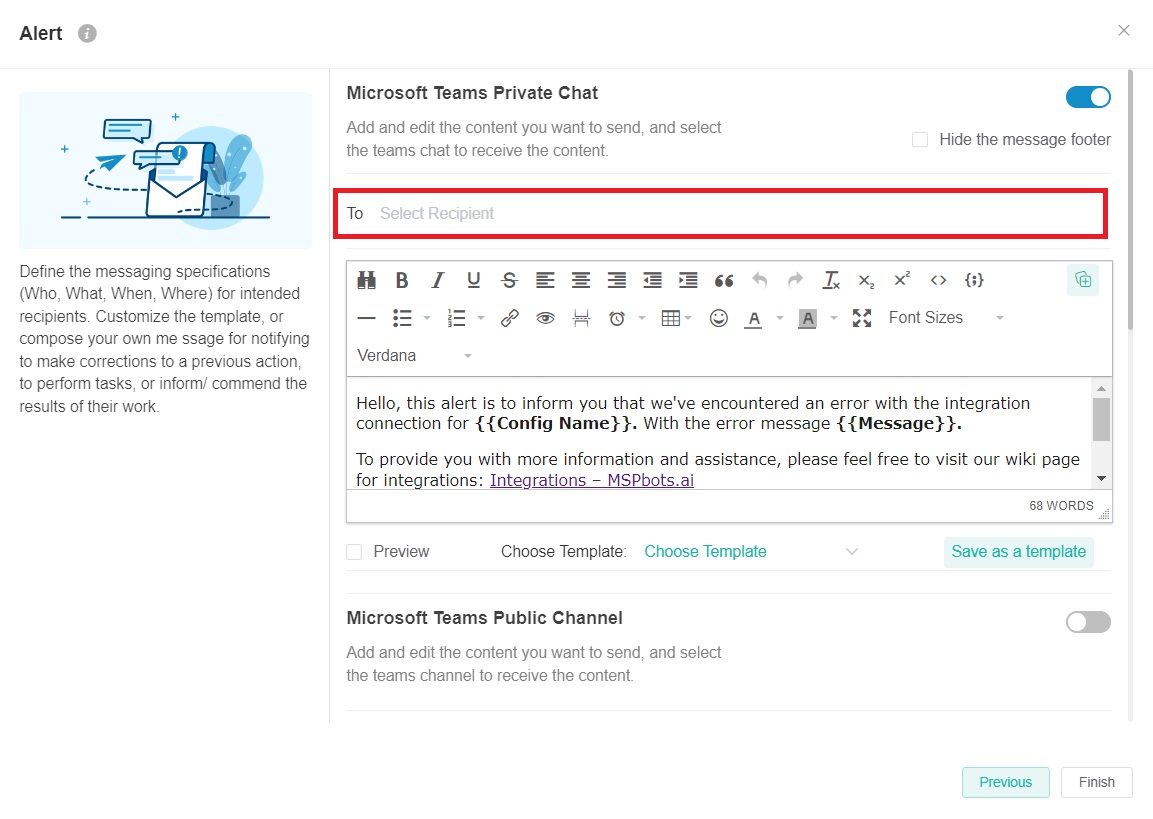Click the info icon beside Alert title
Image resolution: width=1153 pixels, height=819 pixels.
[x=88, y=34]
